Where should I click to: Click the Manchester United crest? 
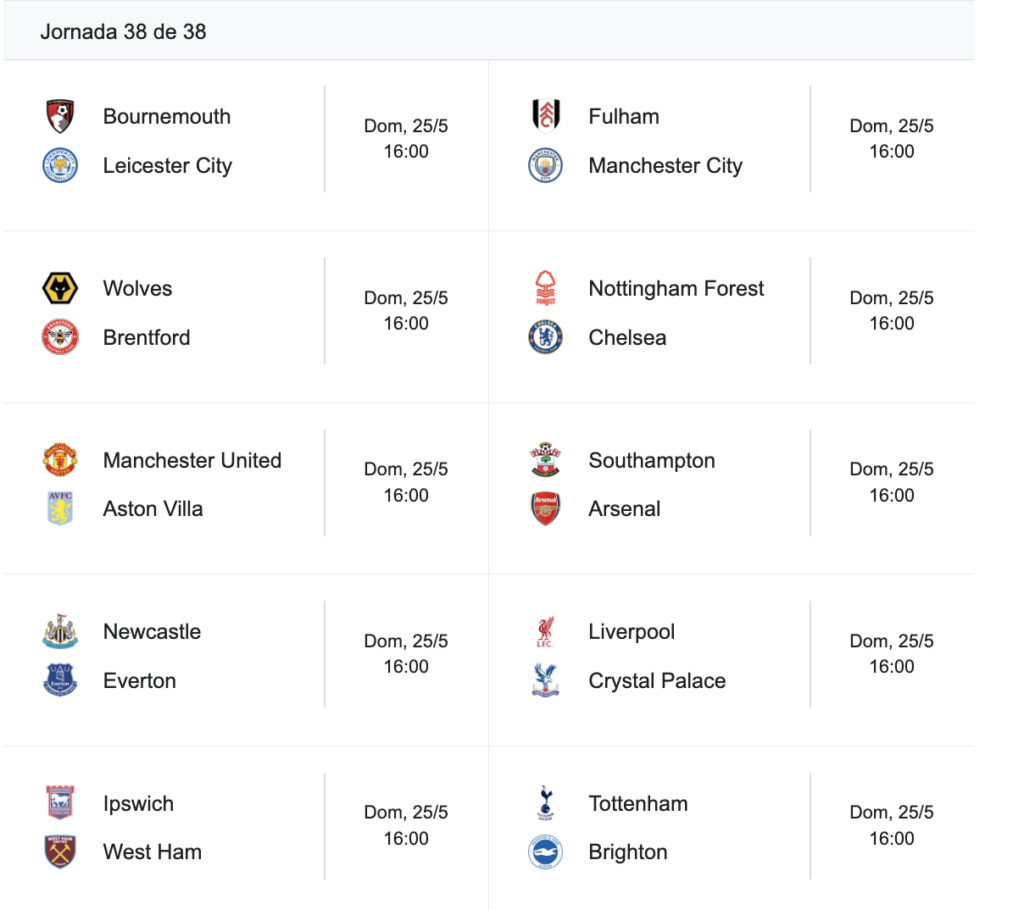(x=60, y=460)
